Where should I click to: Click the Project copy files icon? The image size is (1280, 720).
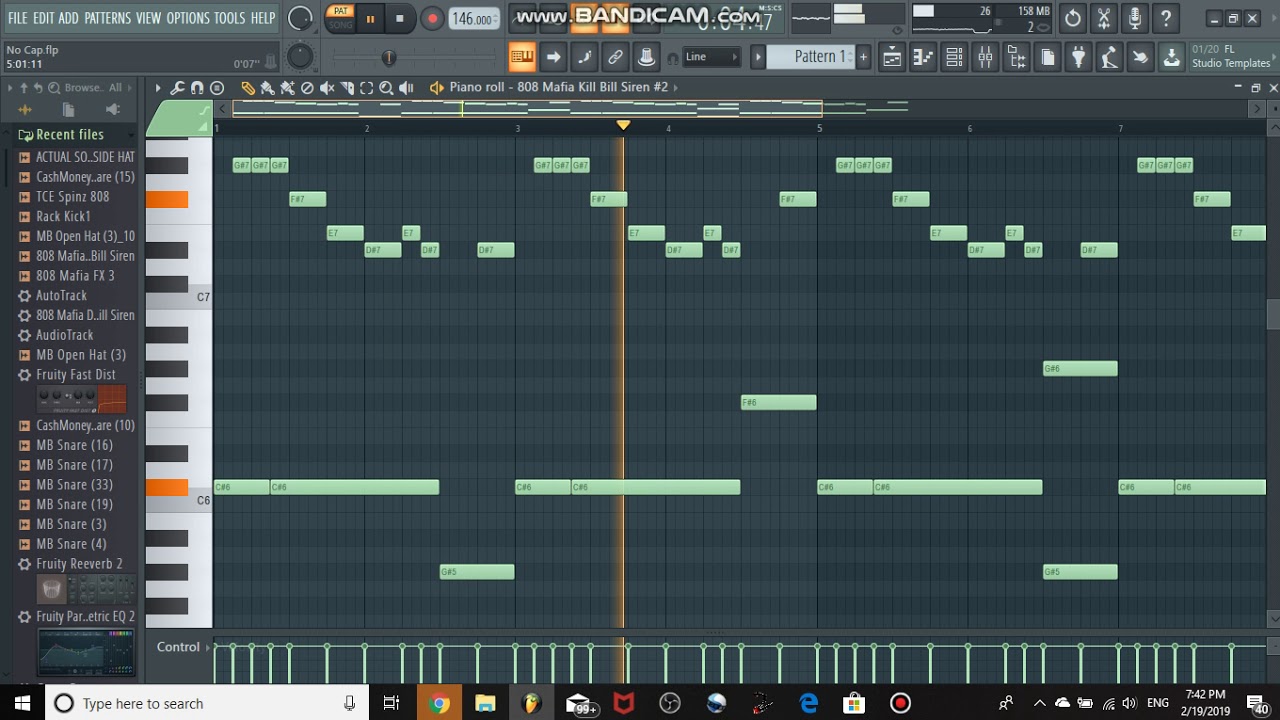[1047, 57]
